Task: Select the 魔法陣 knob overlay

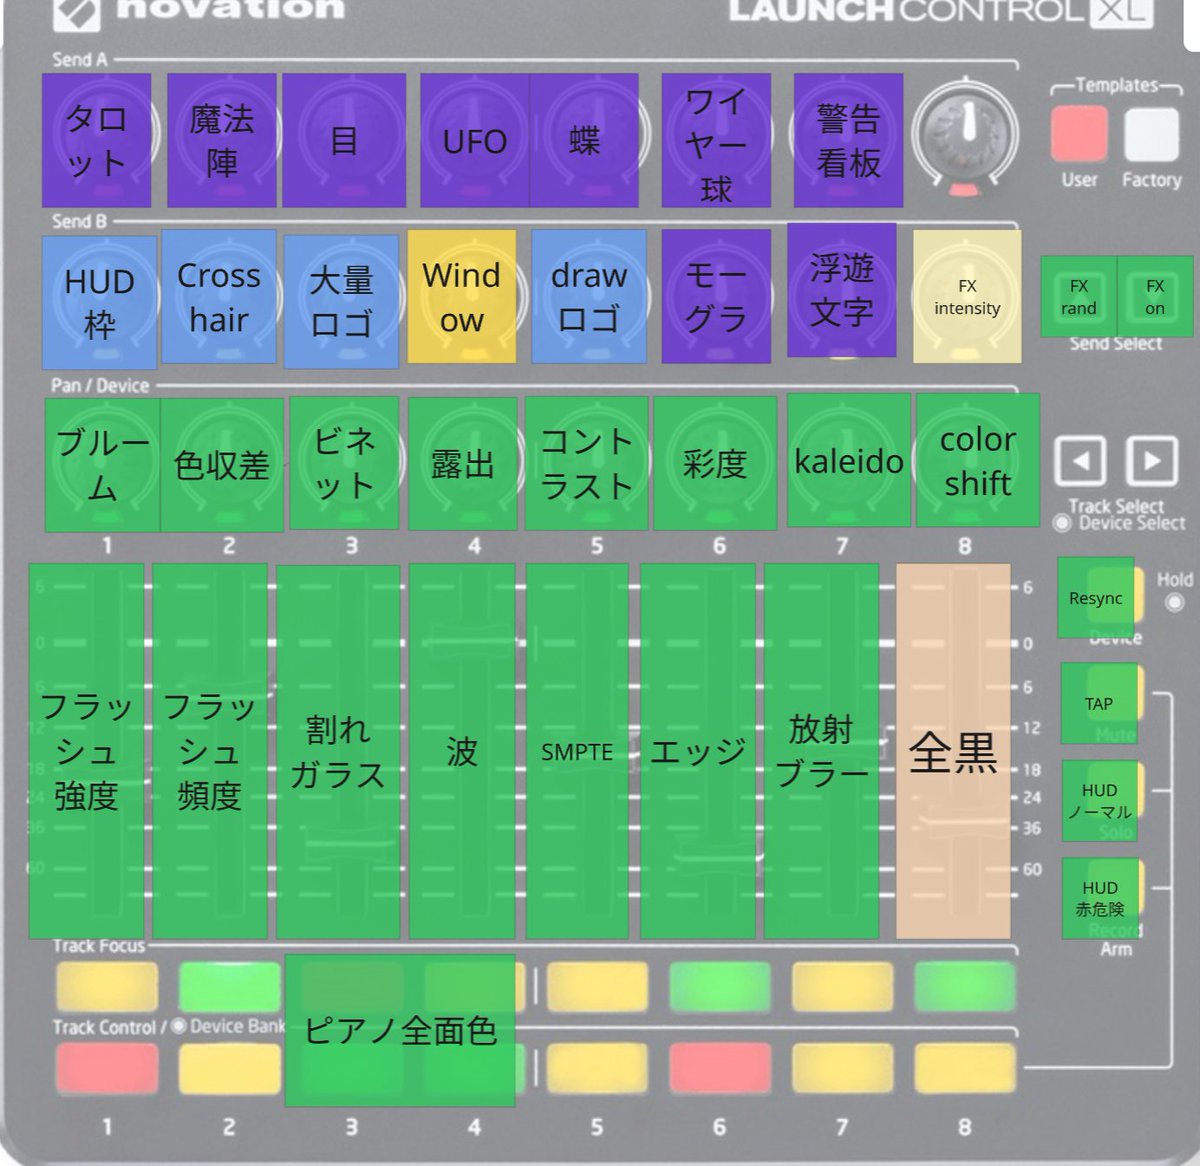Action: (x=221, y=140)
